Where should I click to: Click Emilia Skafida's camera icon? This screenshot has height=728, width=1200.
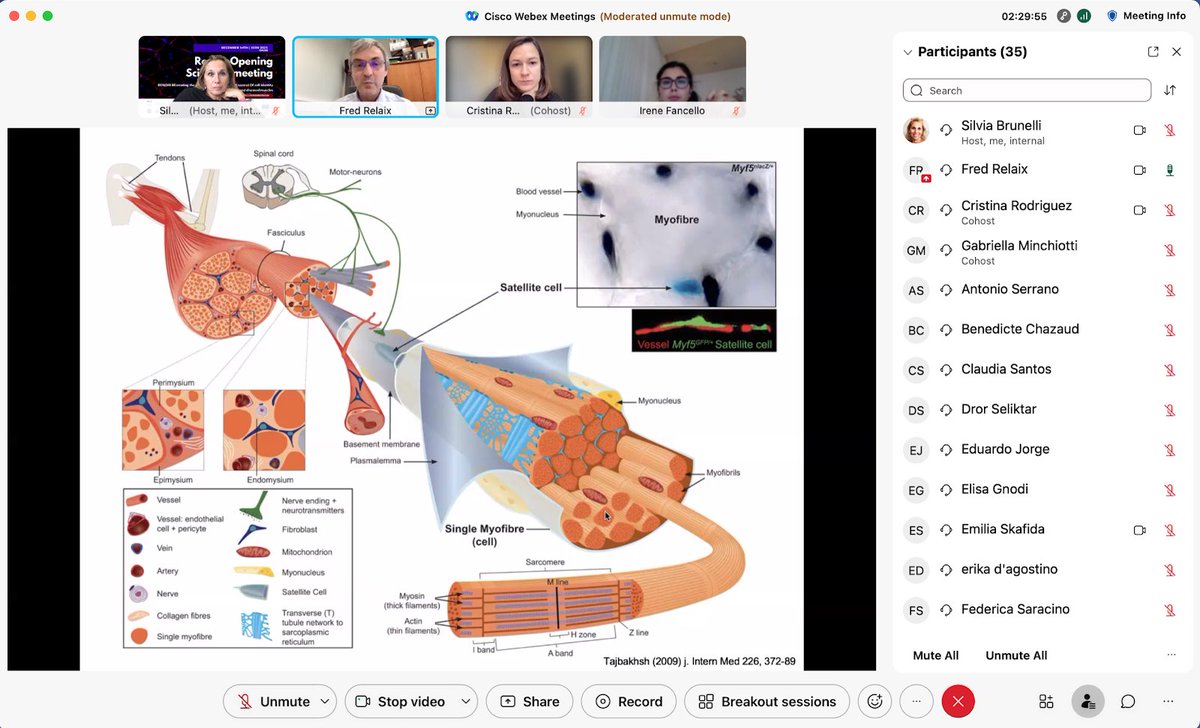[x=1139, y=530]
